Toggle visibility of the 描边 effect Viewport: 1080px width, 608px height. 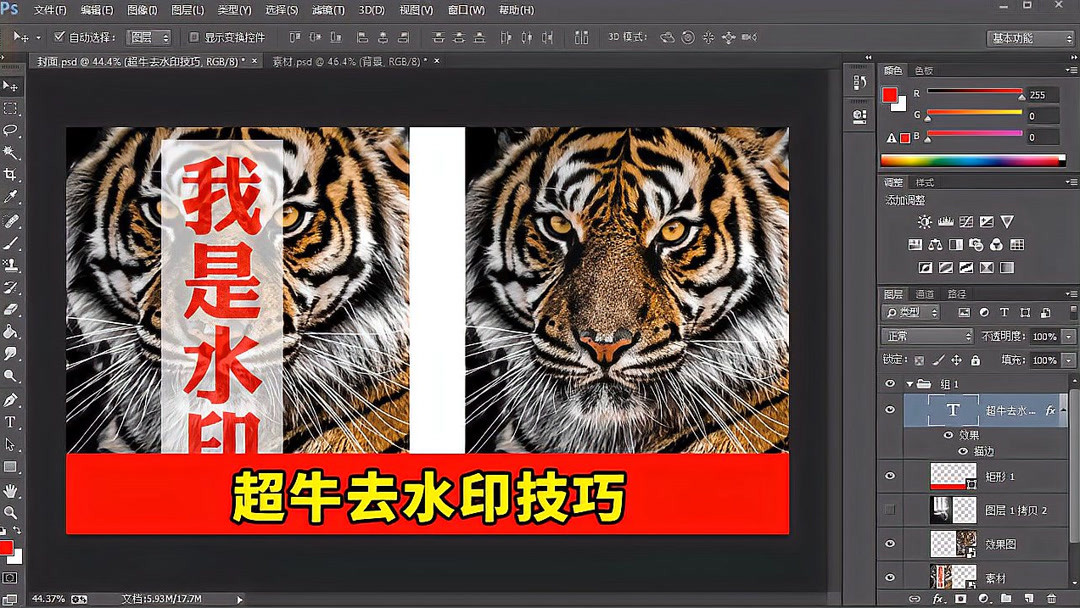pyautogui.click(x=961, y=449)
